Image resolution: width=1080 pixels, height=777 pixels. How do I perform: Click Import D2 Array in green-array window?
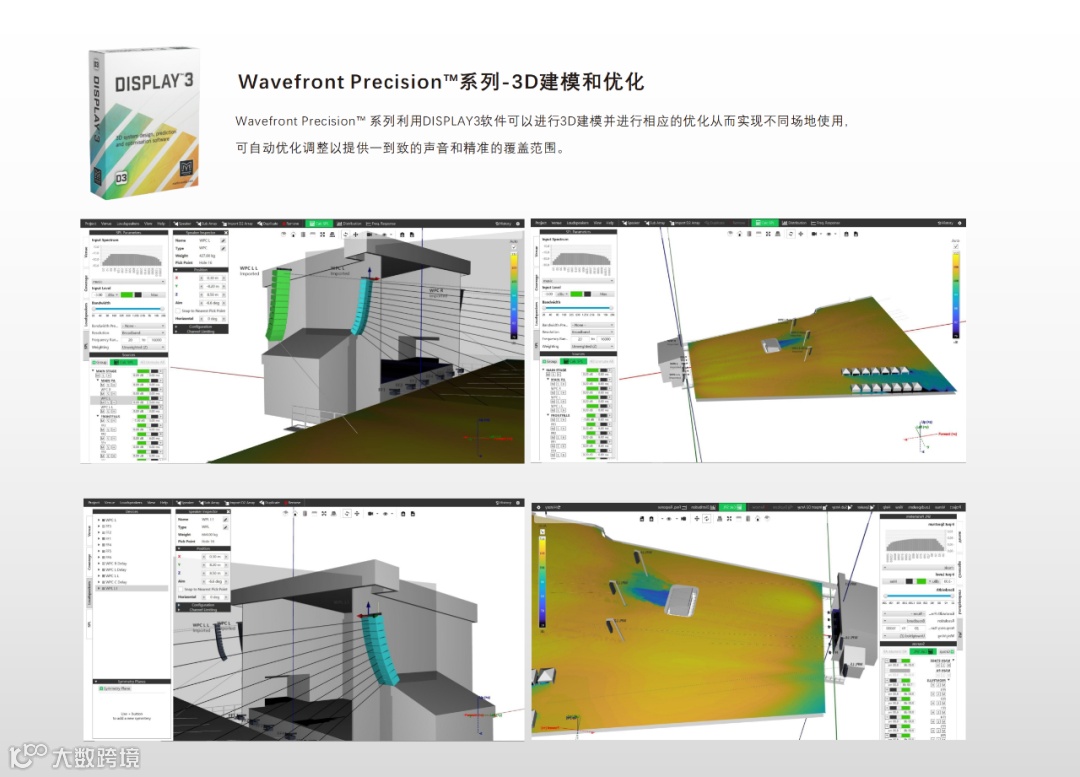tap(238, 224)
